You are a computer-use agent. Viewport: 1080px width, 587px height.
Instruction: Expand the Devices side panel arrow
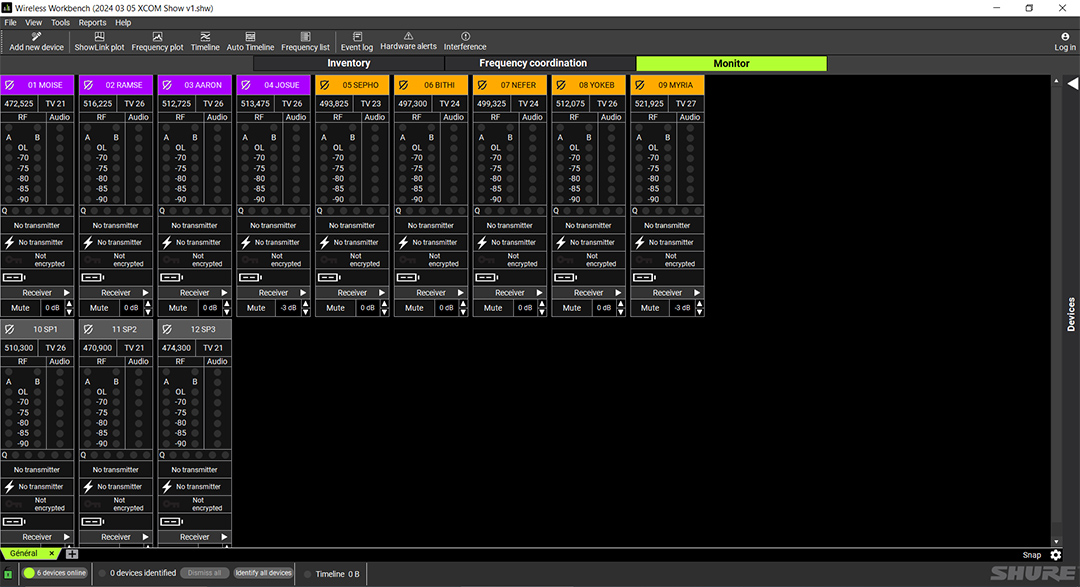click(1072, 83)
